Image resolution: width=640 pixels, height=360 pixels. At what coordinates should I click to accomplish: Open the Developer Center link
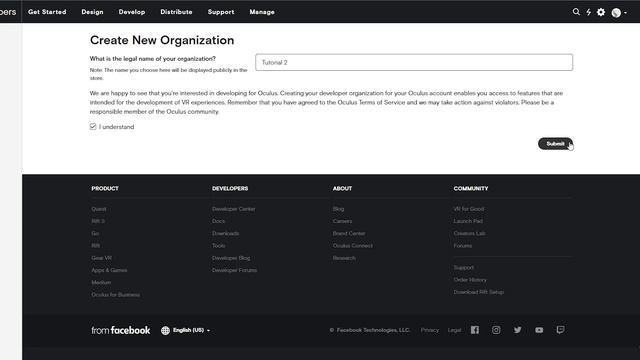point(233,209)
